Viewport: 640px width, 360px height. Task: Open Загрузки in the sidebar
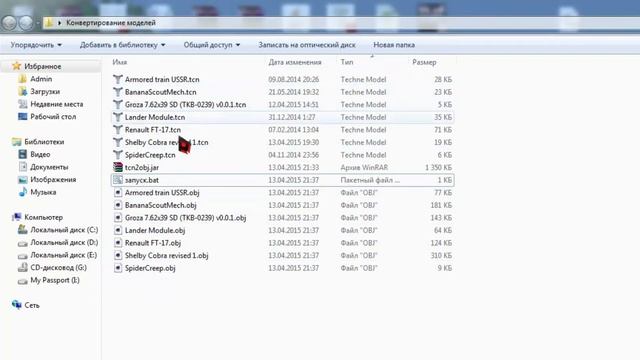pyautogui.click(x=45, y=91)
